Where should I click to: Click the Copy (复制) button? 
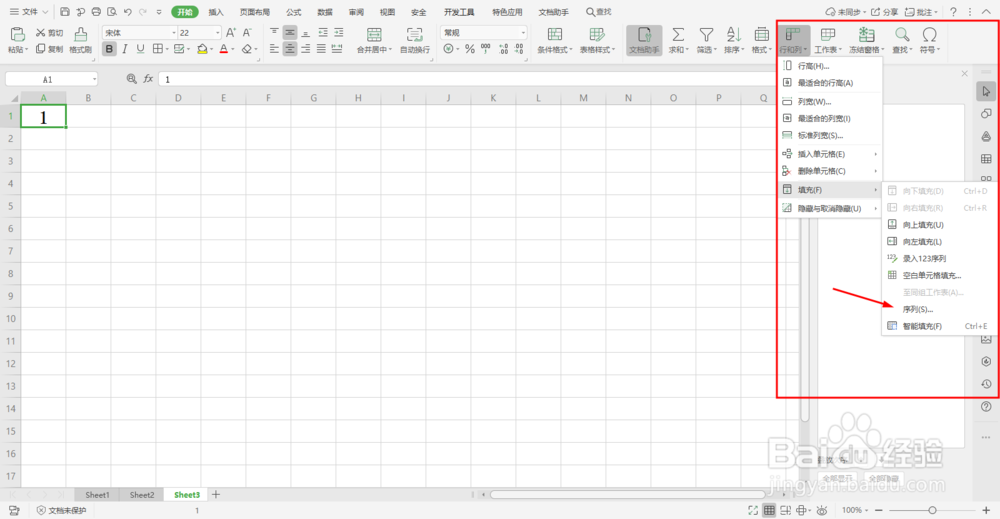50,48
